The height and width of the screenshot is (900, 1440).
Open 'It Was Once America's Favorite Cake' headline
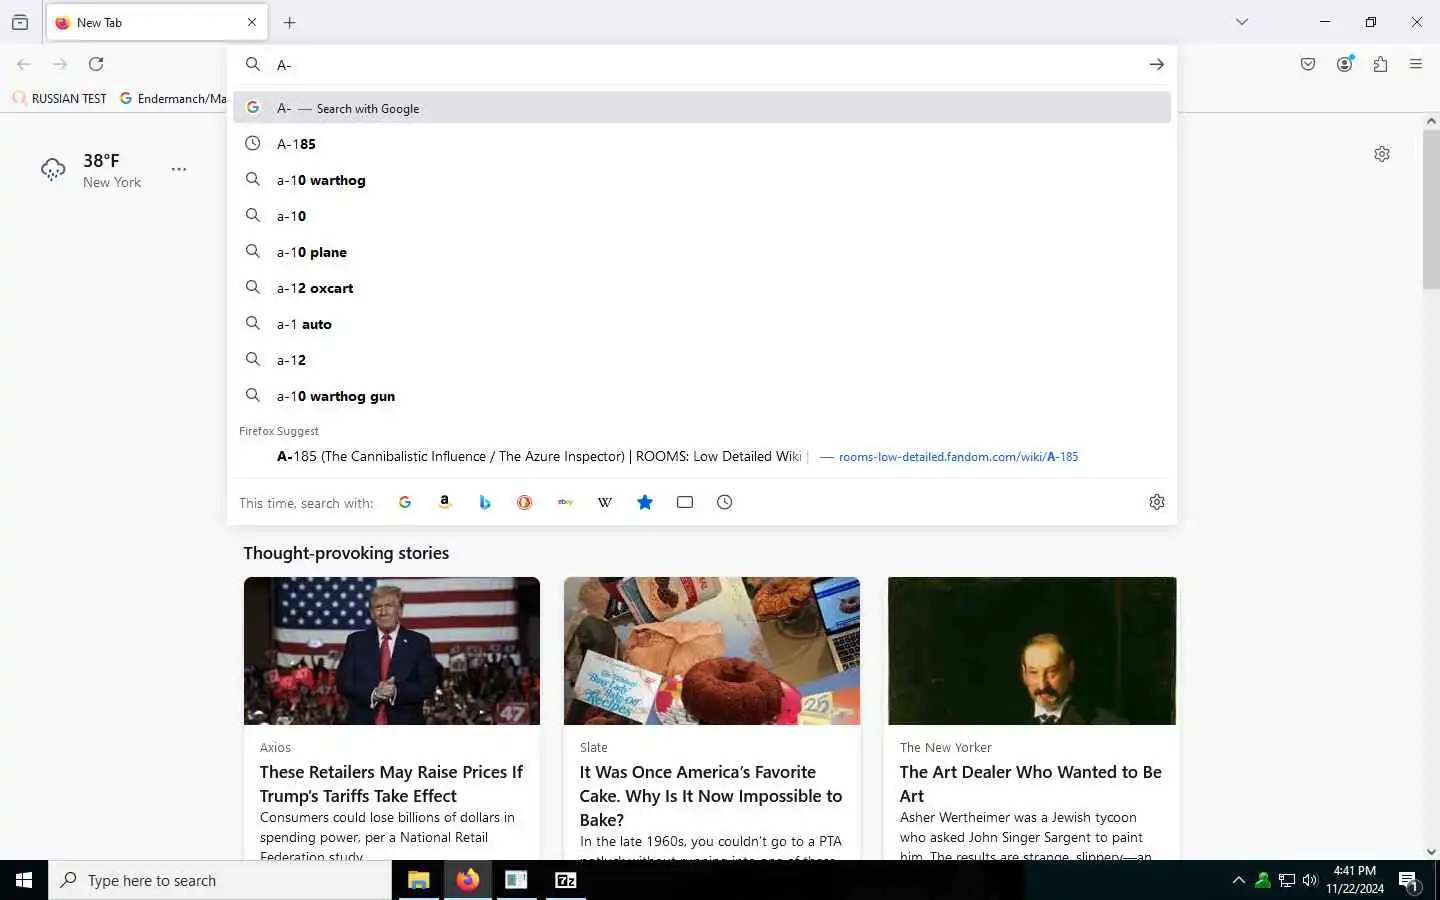pos(711,796)
